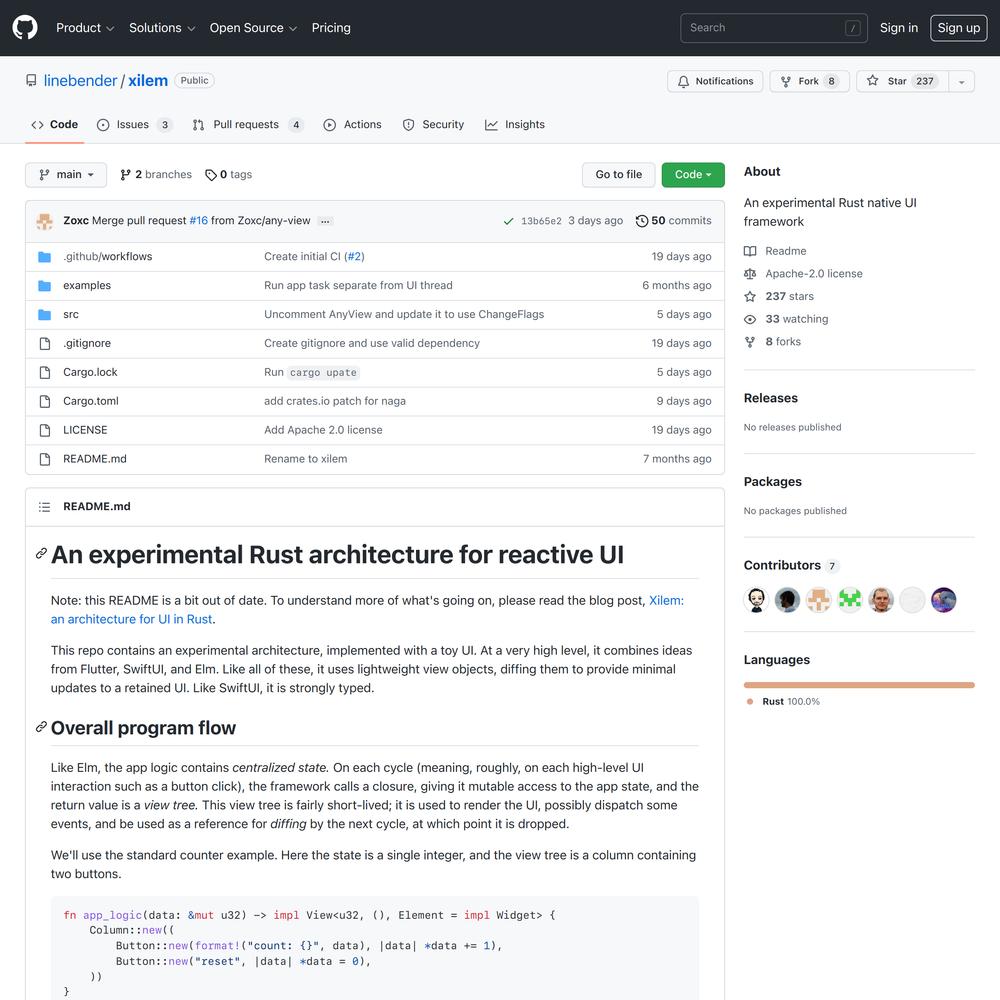
Task: Switch to the Pull requests tab
Action: click(247, 125)
